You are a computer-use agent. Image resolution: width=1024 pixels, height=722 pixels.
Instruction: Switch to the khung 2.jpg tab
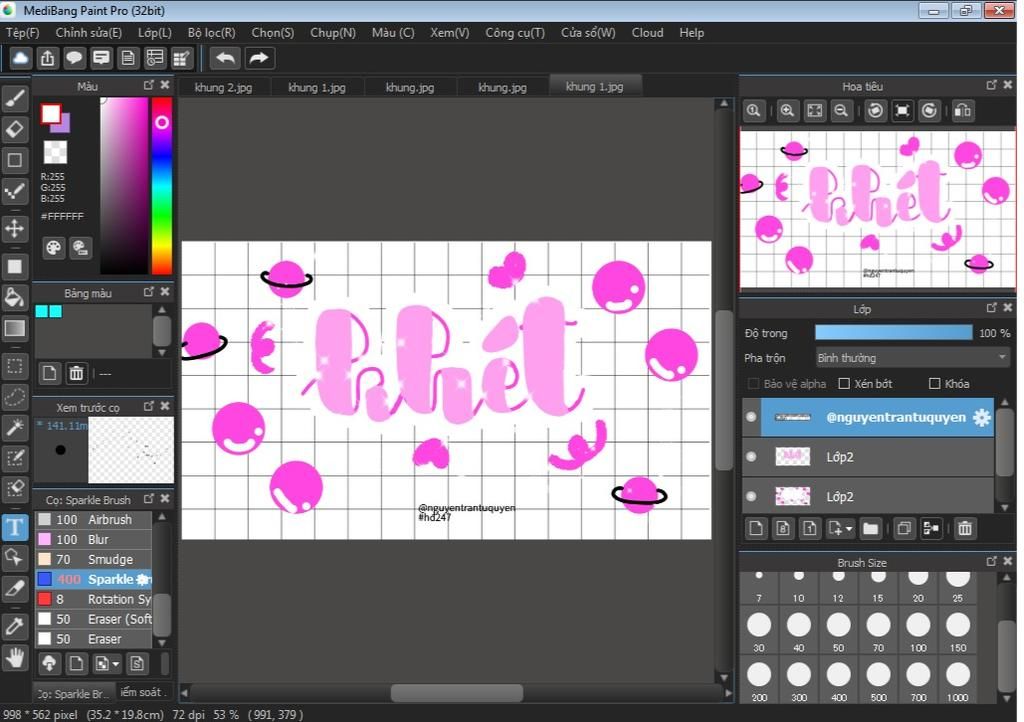(223, 87)
